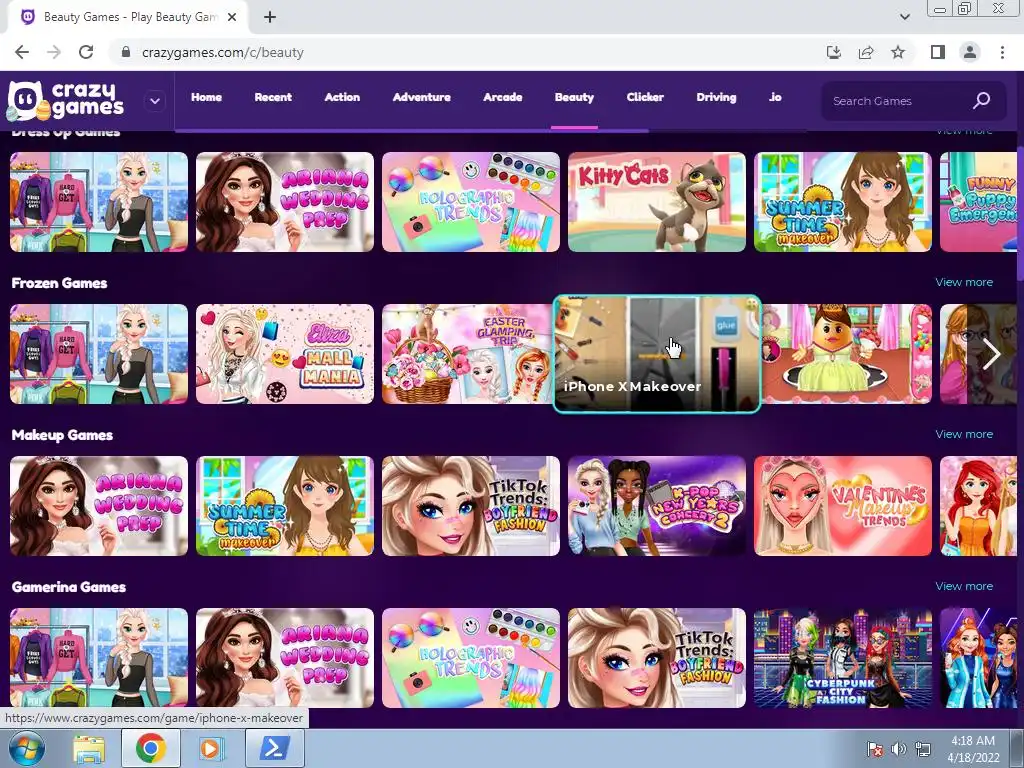Select the Adventure category

click(422, 97)
